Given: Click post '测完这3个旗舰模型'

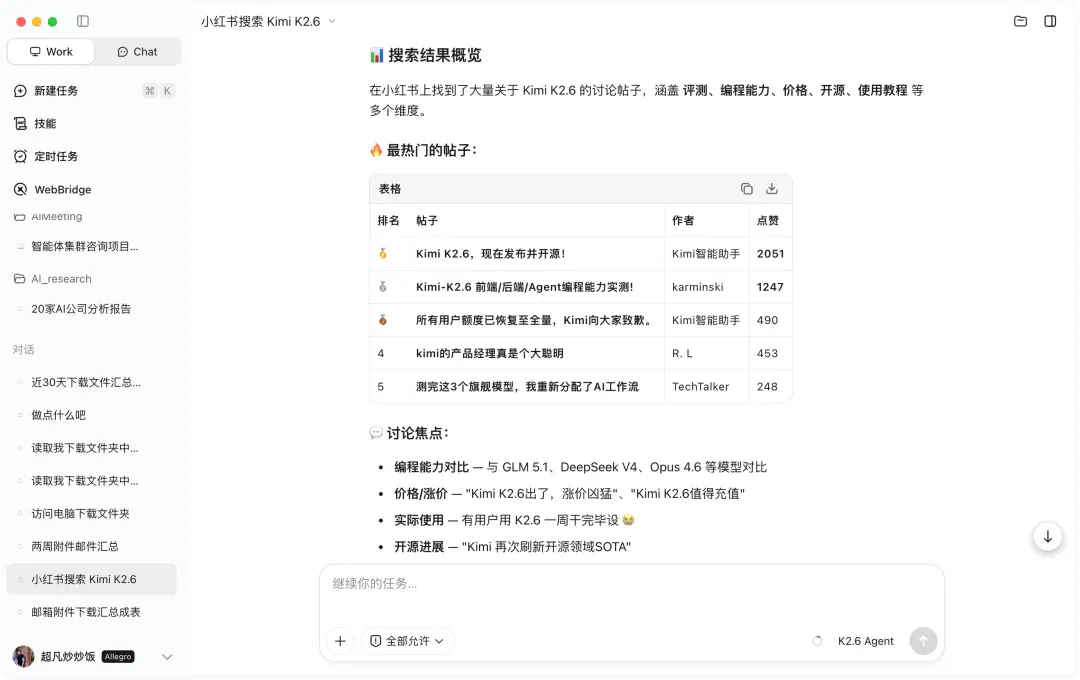Looking at the screenshot, I should pyautogui.click(x=527, y=387).
